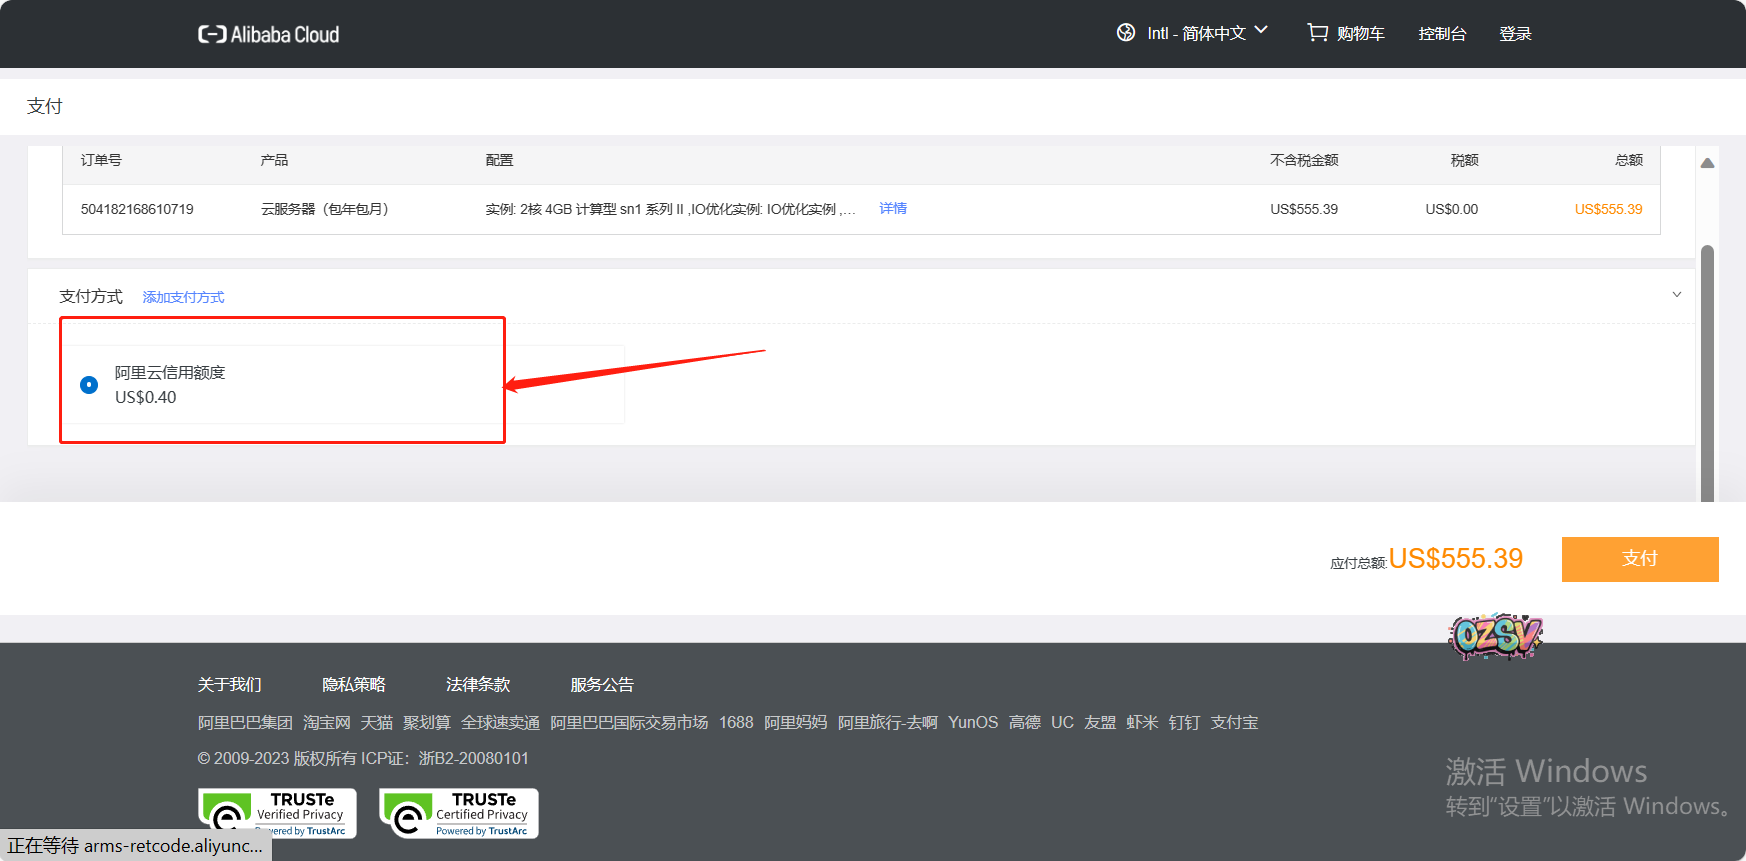The image size is (1746, 861).
Task: Open the 隐私策略 footer link
Action: 353,685
